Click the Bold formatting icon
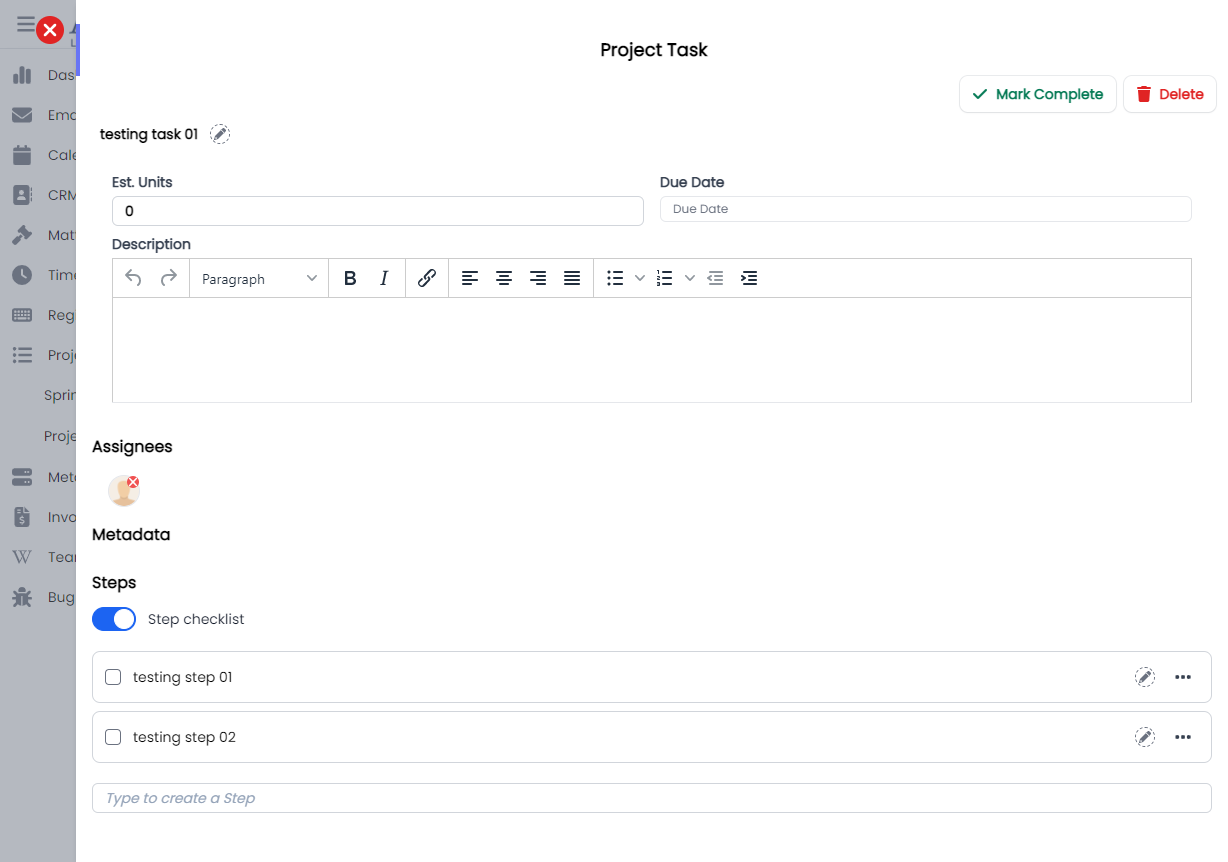The image size is (1228, 862). tap(350, 279)
